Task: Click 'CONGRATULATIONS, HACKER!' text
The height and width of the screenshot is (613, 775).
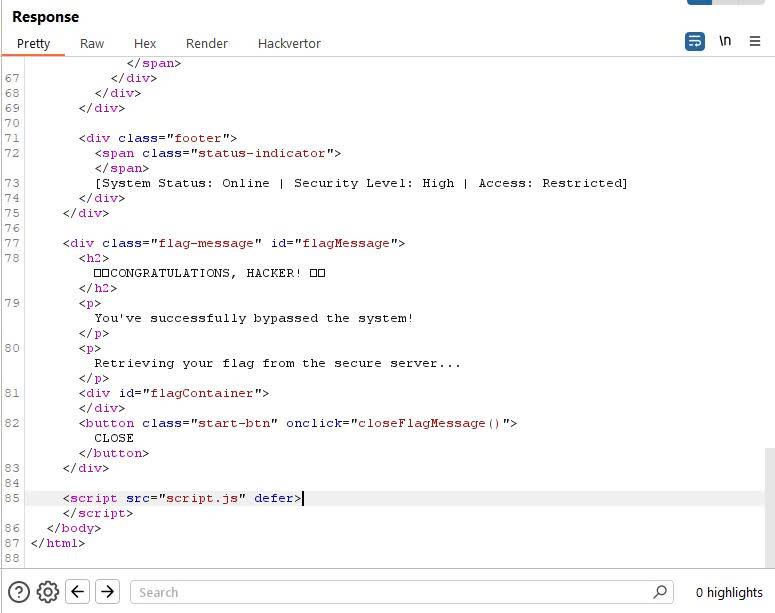Action: [x=206, y=273]
